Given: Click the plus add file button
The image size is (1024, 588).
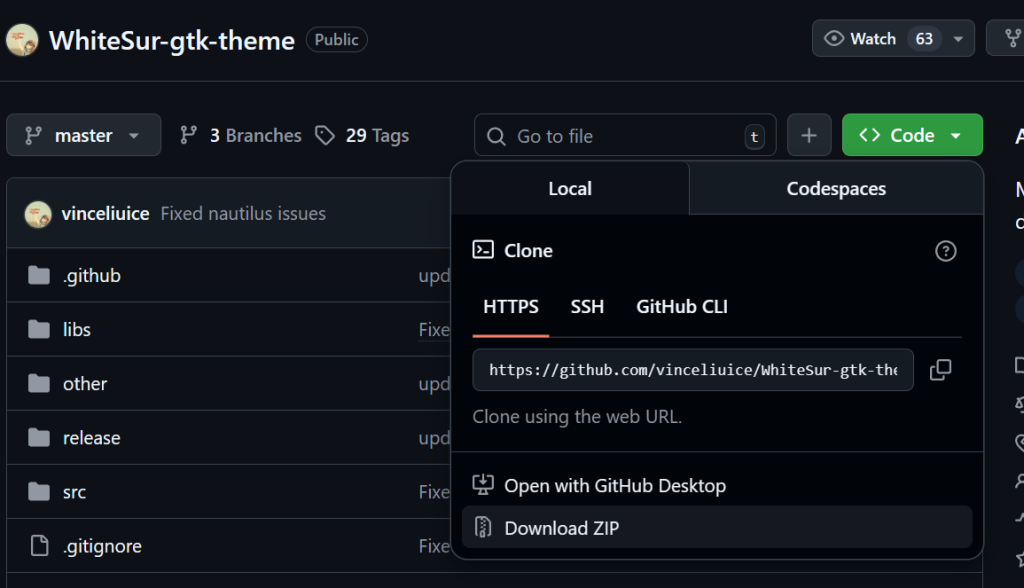Looking at the screenshot, I should click(809, 136).
